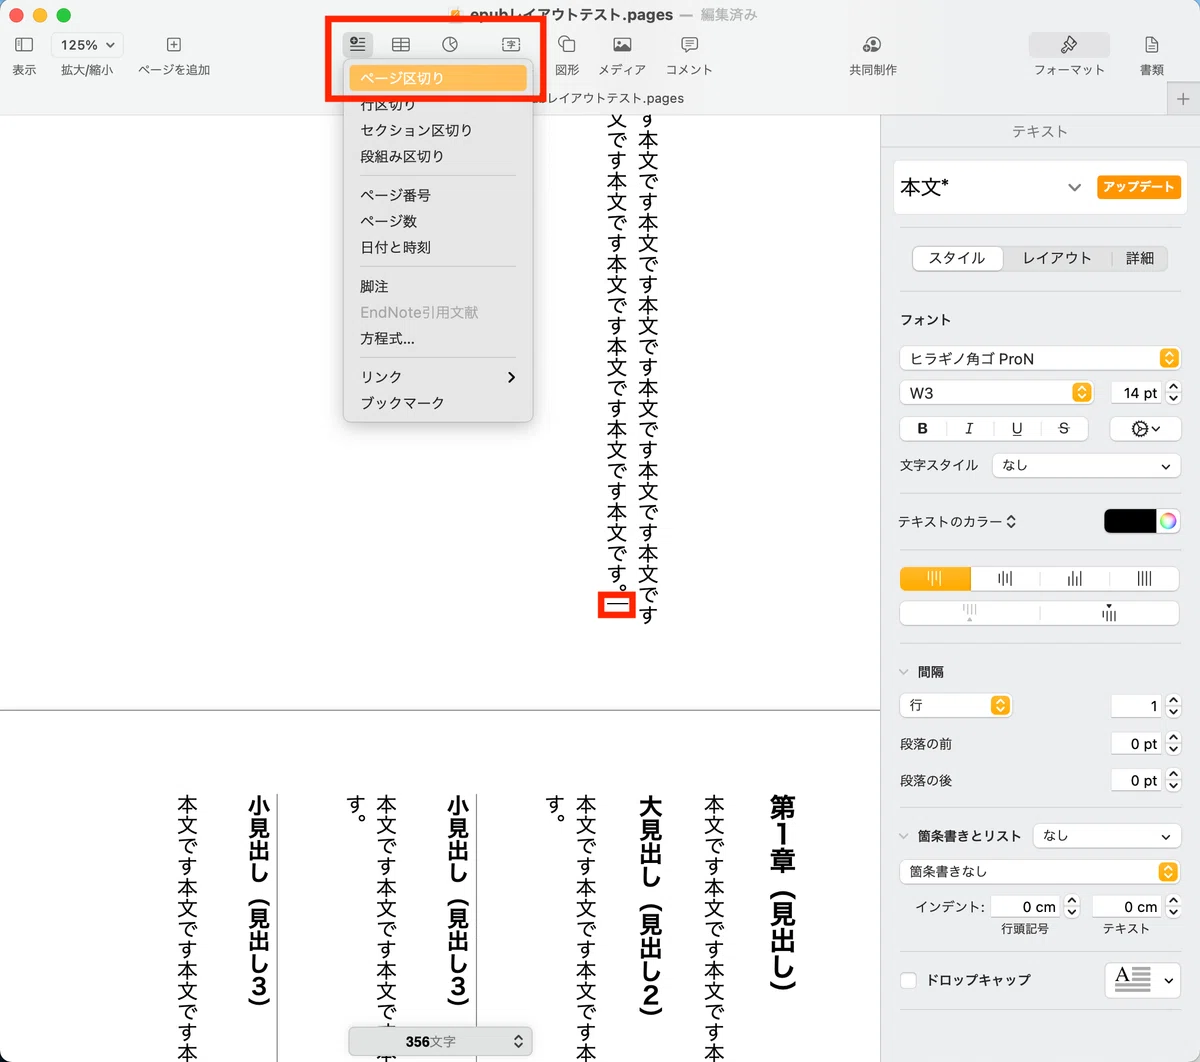Click the 行頭記号 indent field
Image resolution: width=1200 pixels, height=1062 pixels.
[1025, 907]
